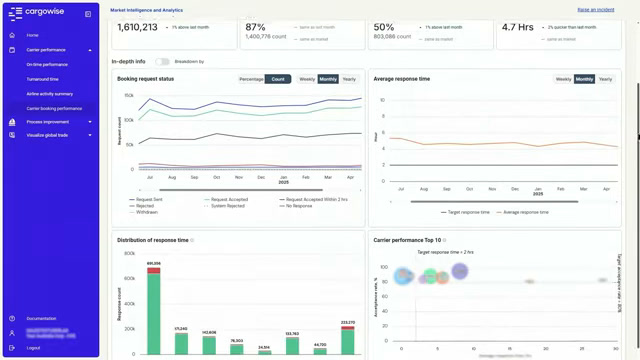The width and height of the screenshot is (640, 360).
Task: Click the Logout exit icon
Action: click(x=12, y=348)
